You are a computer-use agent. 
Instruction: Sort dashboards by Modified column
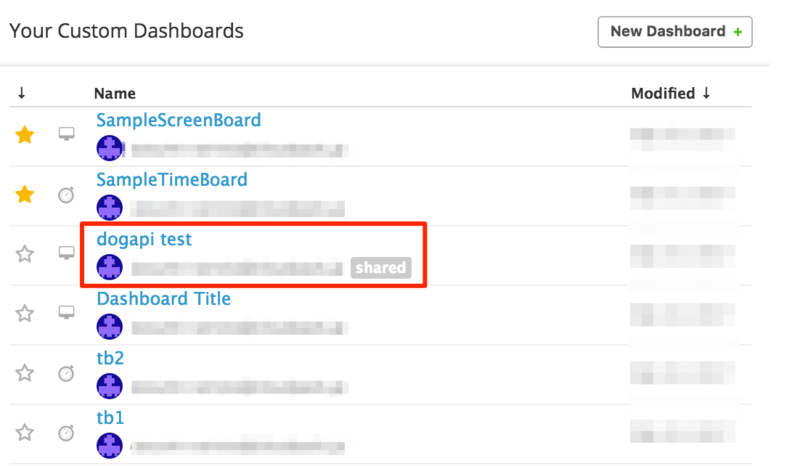(x=670, y=93)
